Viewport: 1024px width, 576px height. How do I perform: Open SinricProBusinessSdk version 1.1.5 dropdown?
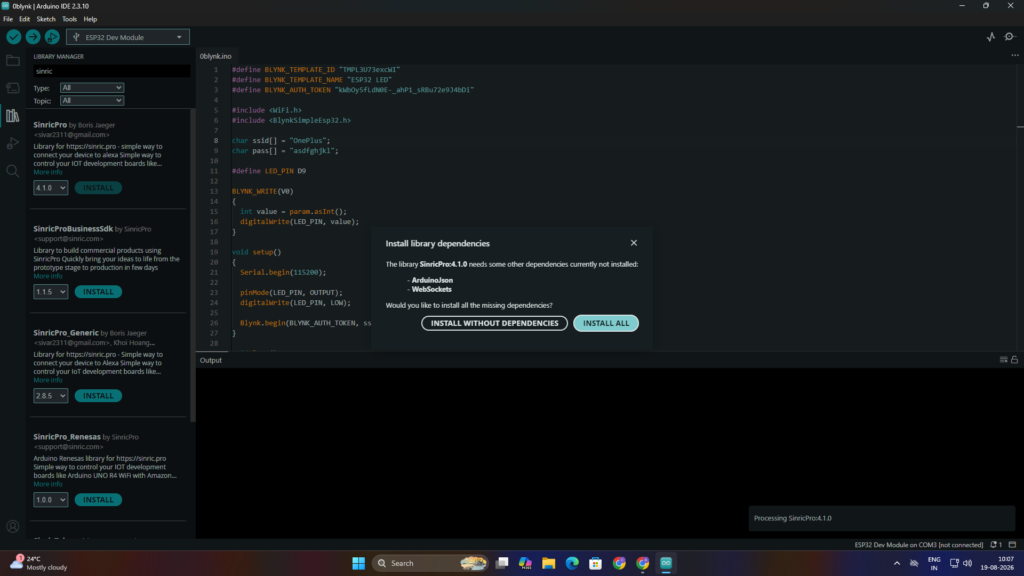tap(50, 292)
